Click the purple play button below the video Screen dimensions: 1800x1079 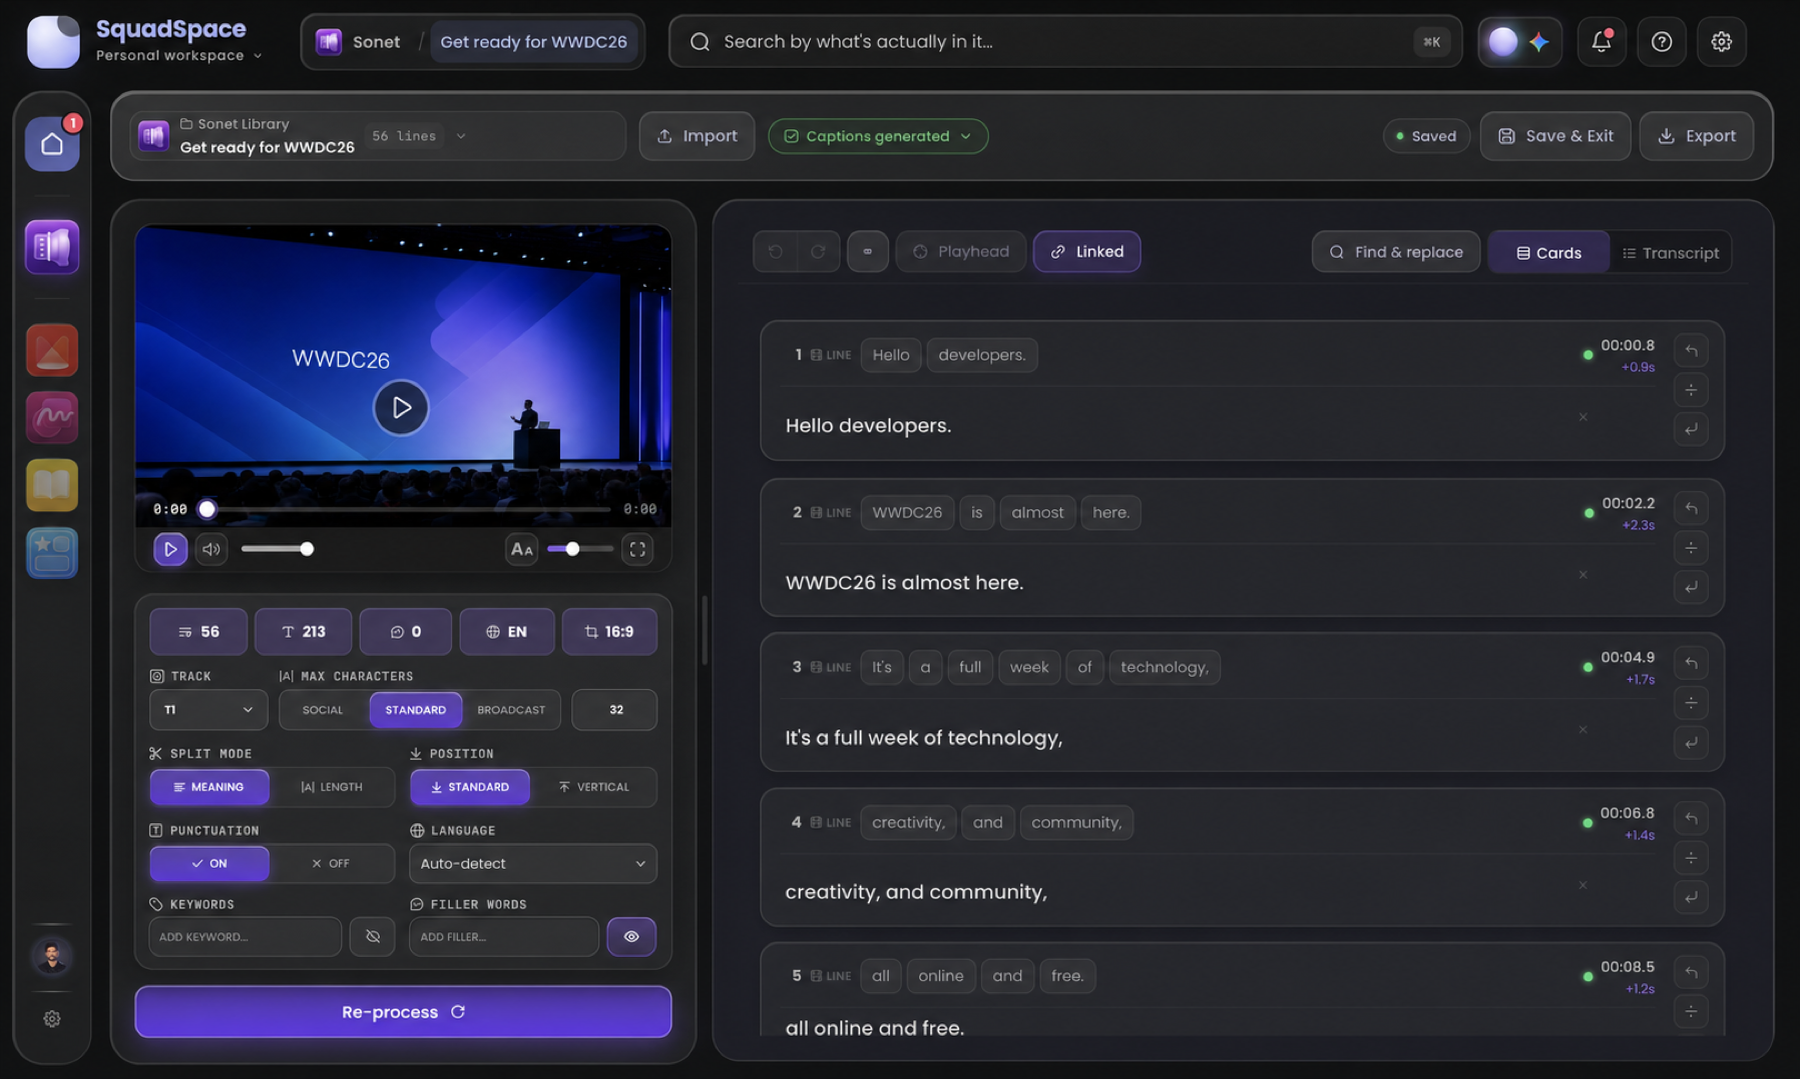coord(170,549)
